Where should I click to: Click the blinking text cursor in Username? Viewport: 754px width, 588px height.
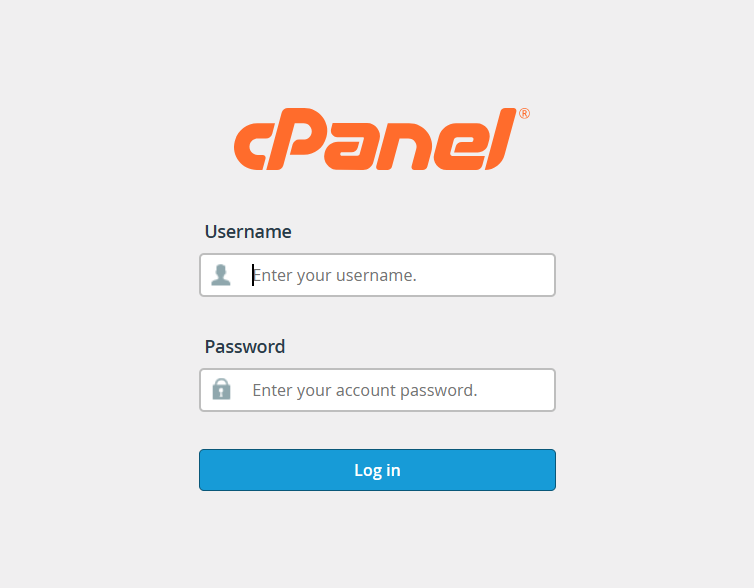click(x=253, y=275)
